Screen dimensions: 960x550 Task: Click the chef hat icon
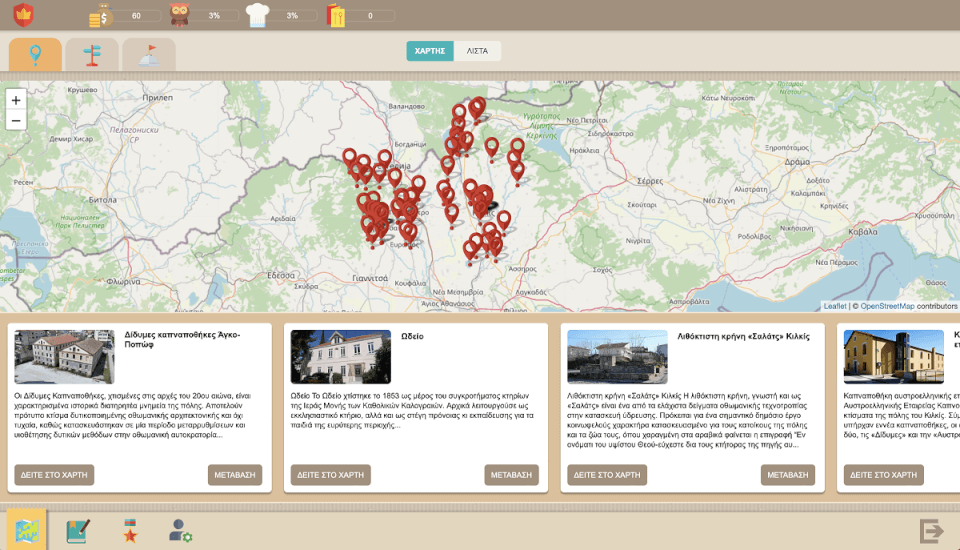[x=258, y=15]
